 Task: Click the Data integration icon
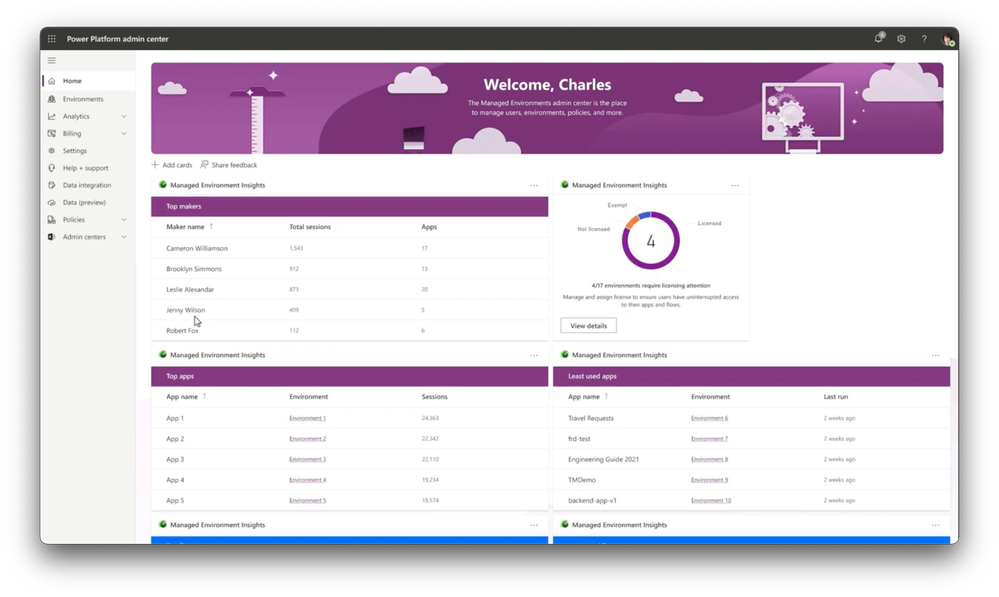pos(52,185)
